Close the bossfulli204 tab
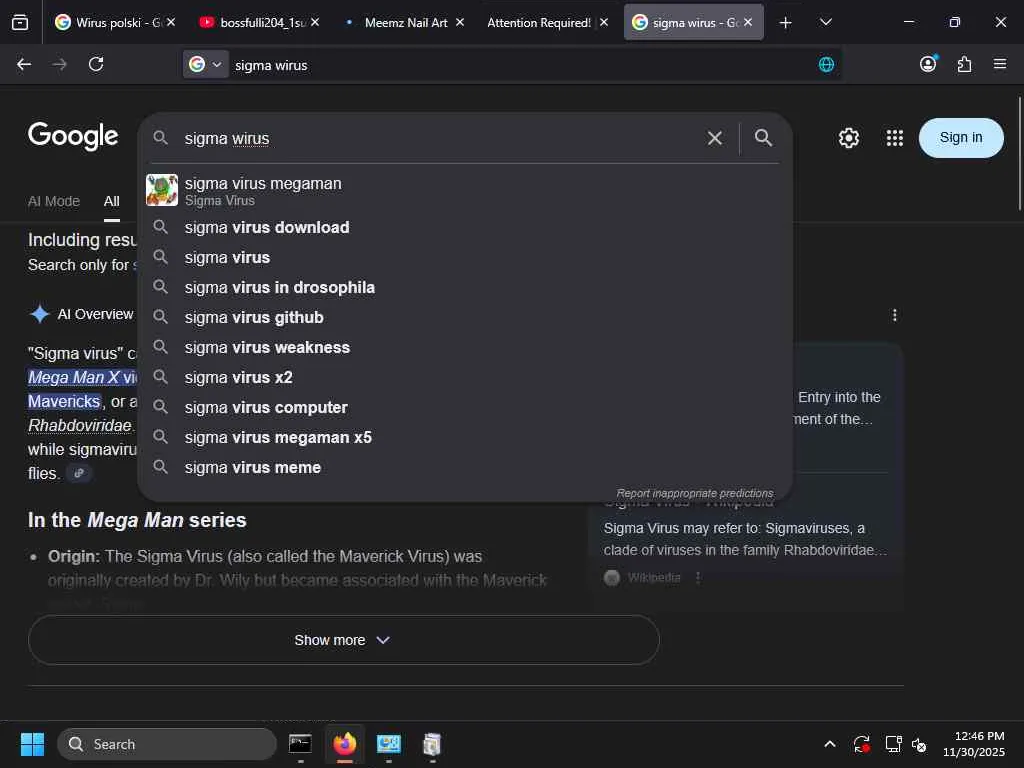The width and height of the screenshot is (1024, 768). click(x=315, y=22)
